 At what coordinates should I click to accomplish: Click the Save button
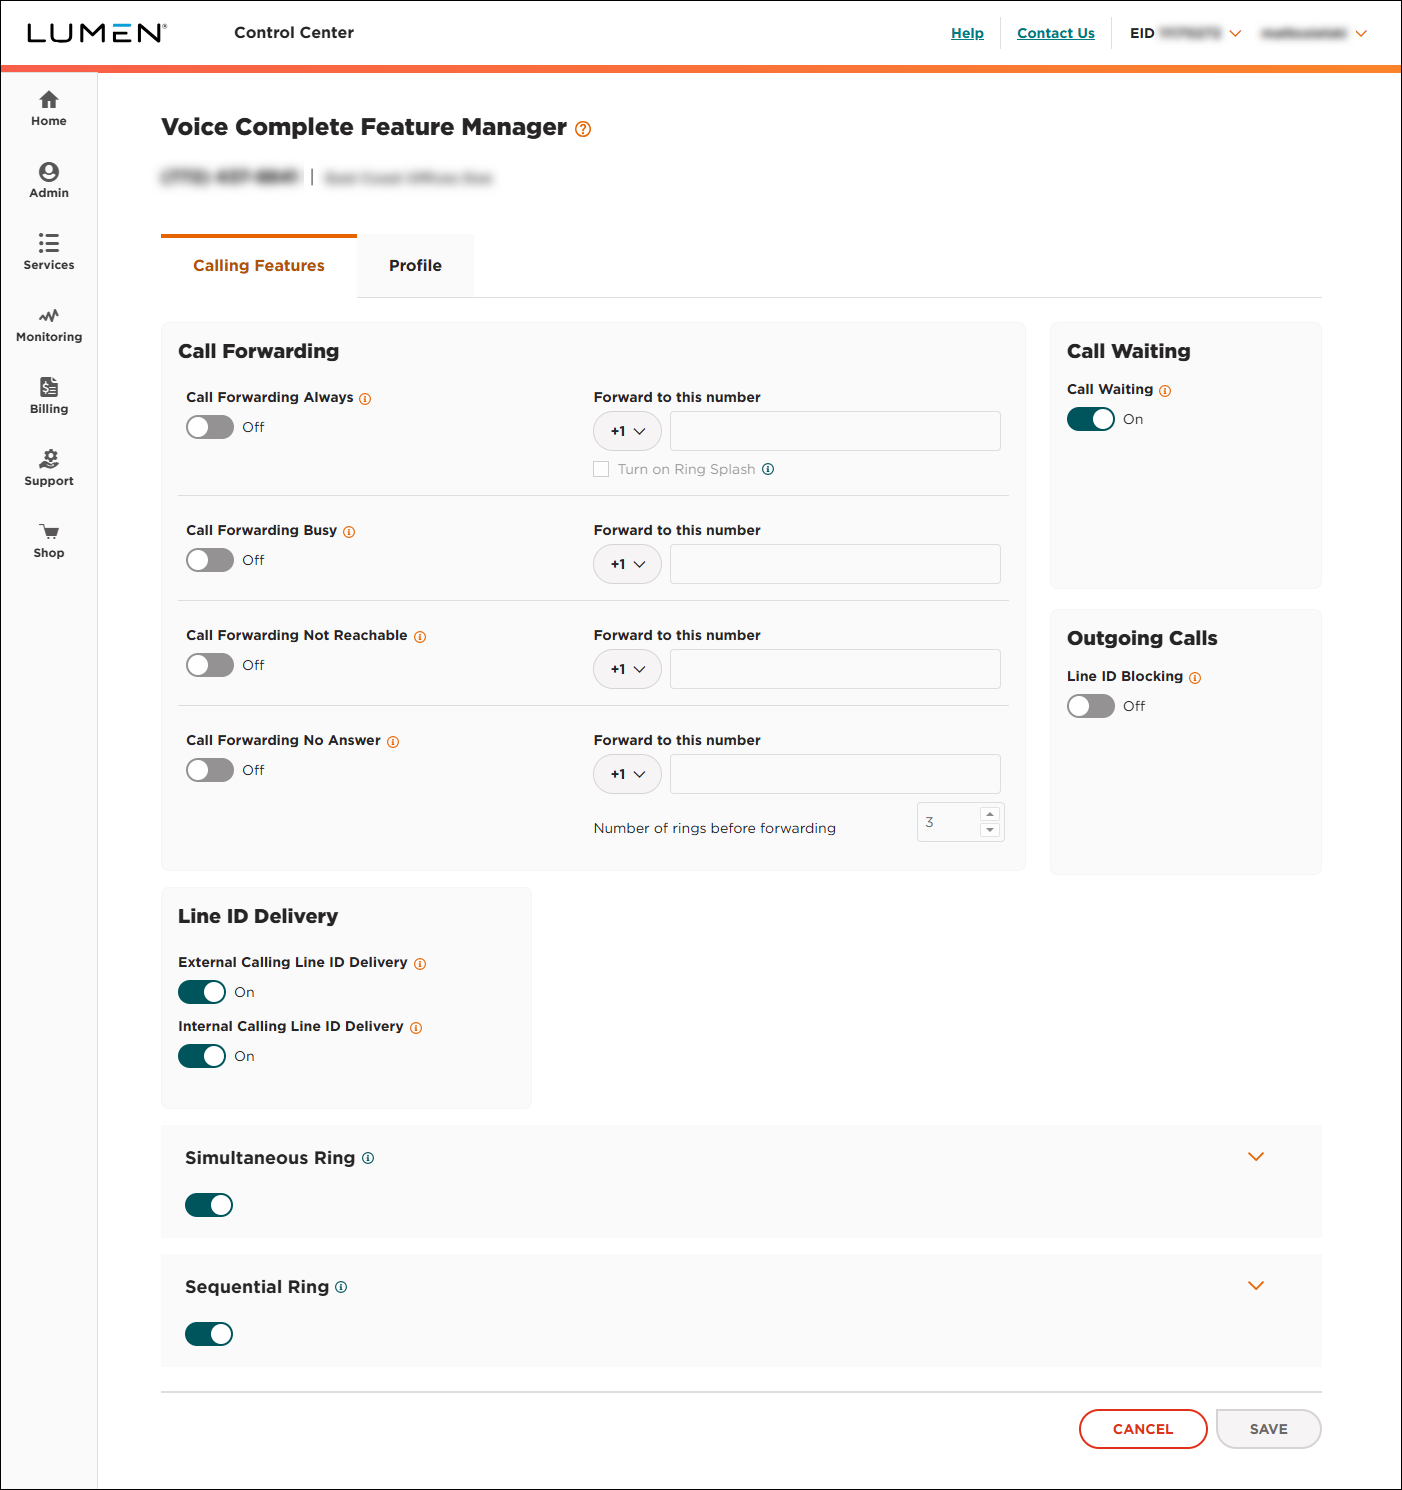coord(1268,1429)
